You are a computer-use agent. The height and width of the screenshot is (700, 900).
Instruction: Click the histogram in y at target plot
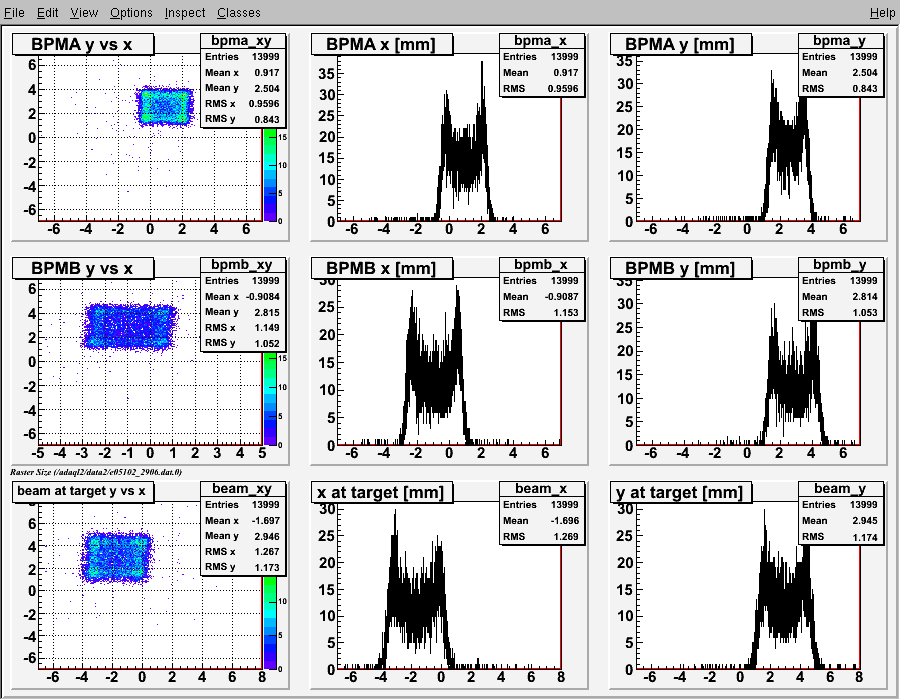(x=786, y=602)
